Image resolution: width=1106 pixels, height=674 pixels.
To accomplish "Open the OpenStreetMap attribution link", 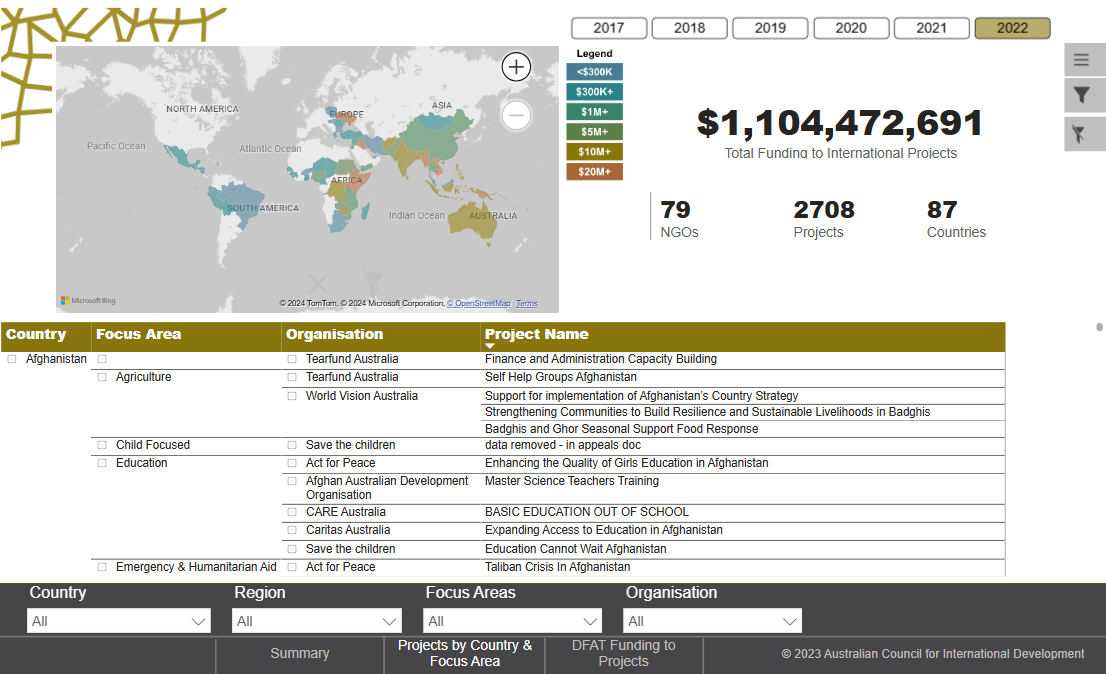I will tap(478, 303).
